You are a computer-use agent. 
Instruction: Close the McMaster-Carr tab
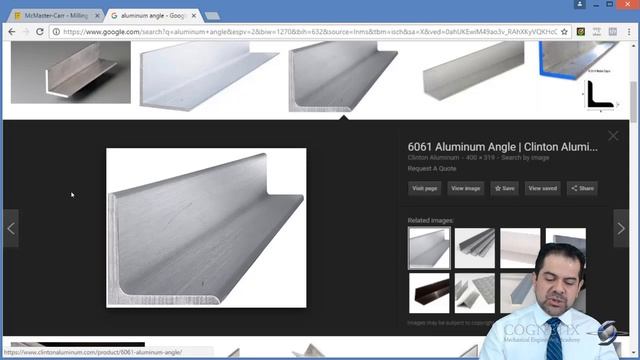coord(97,16)
